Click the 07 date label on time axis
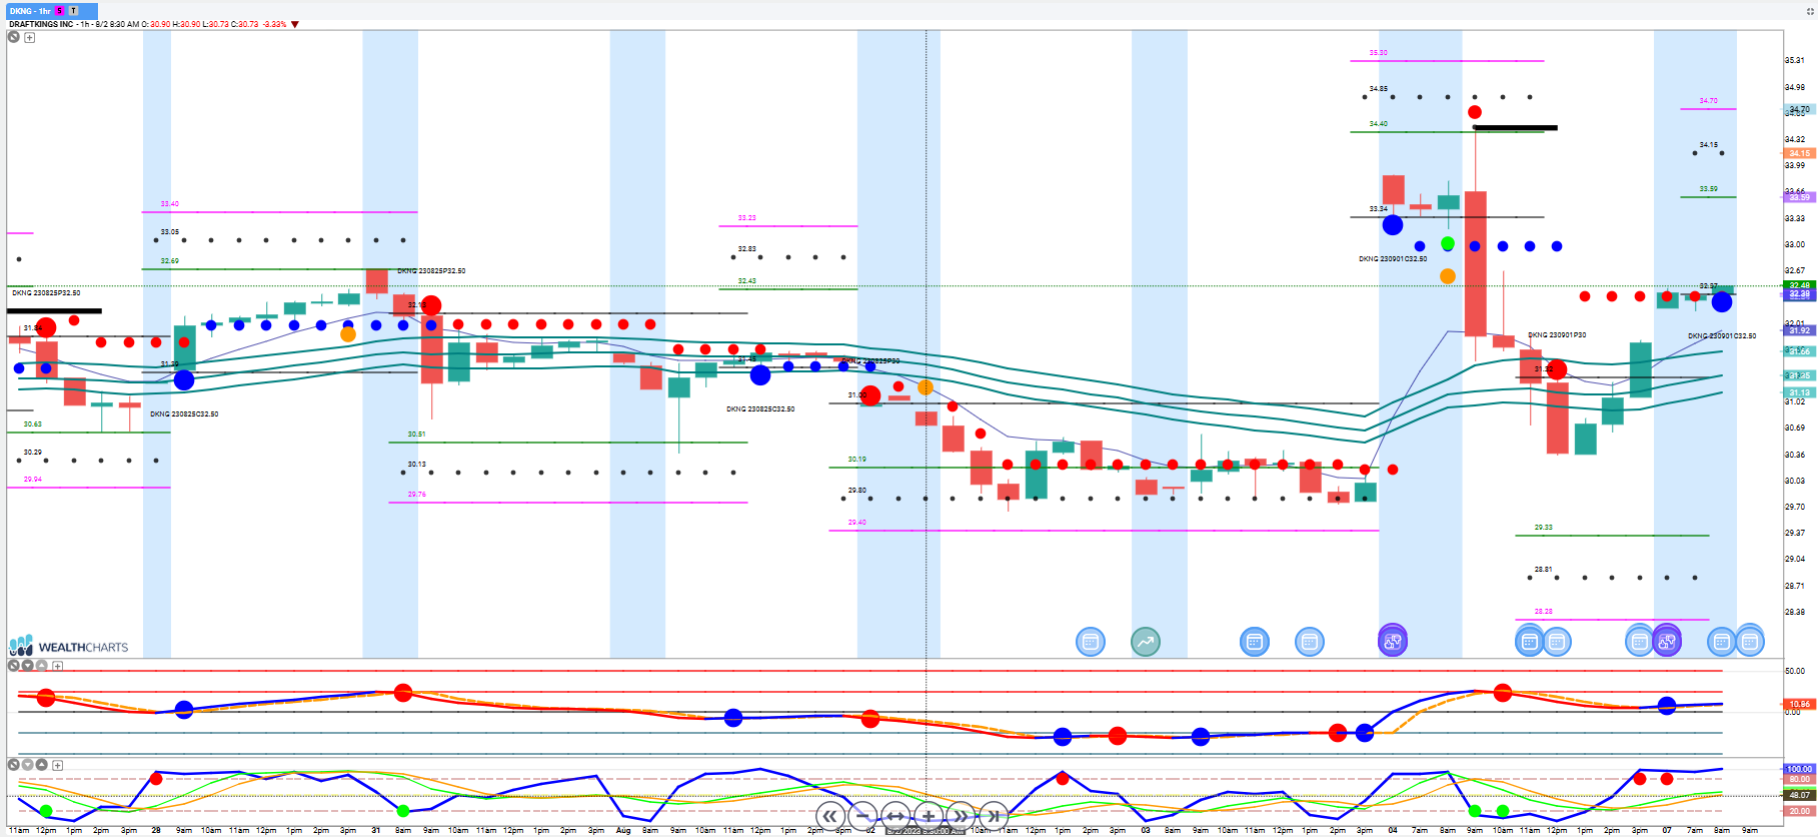This screenshot has width=1818, height=837. click(x=1666, y=830)
